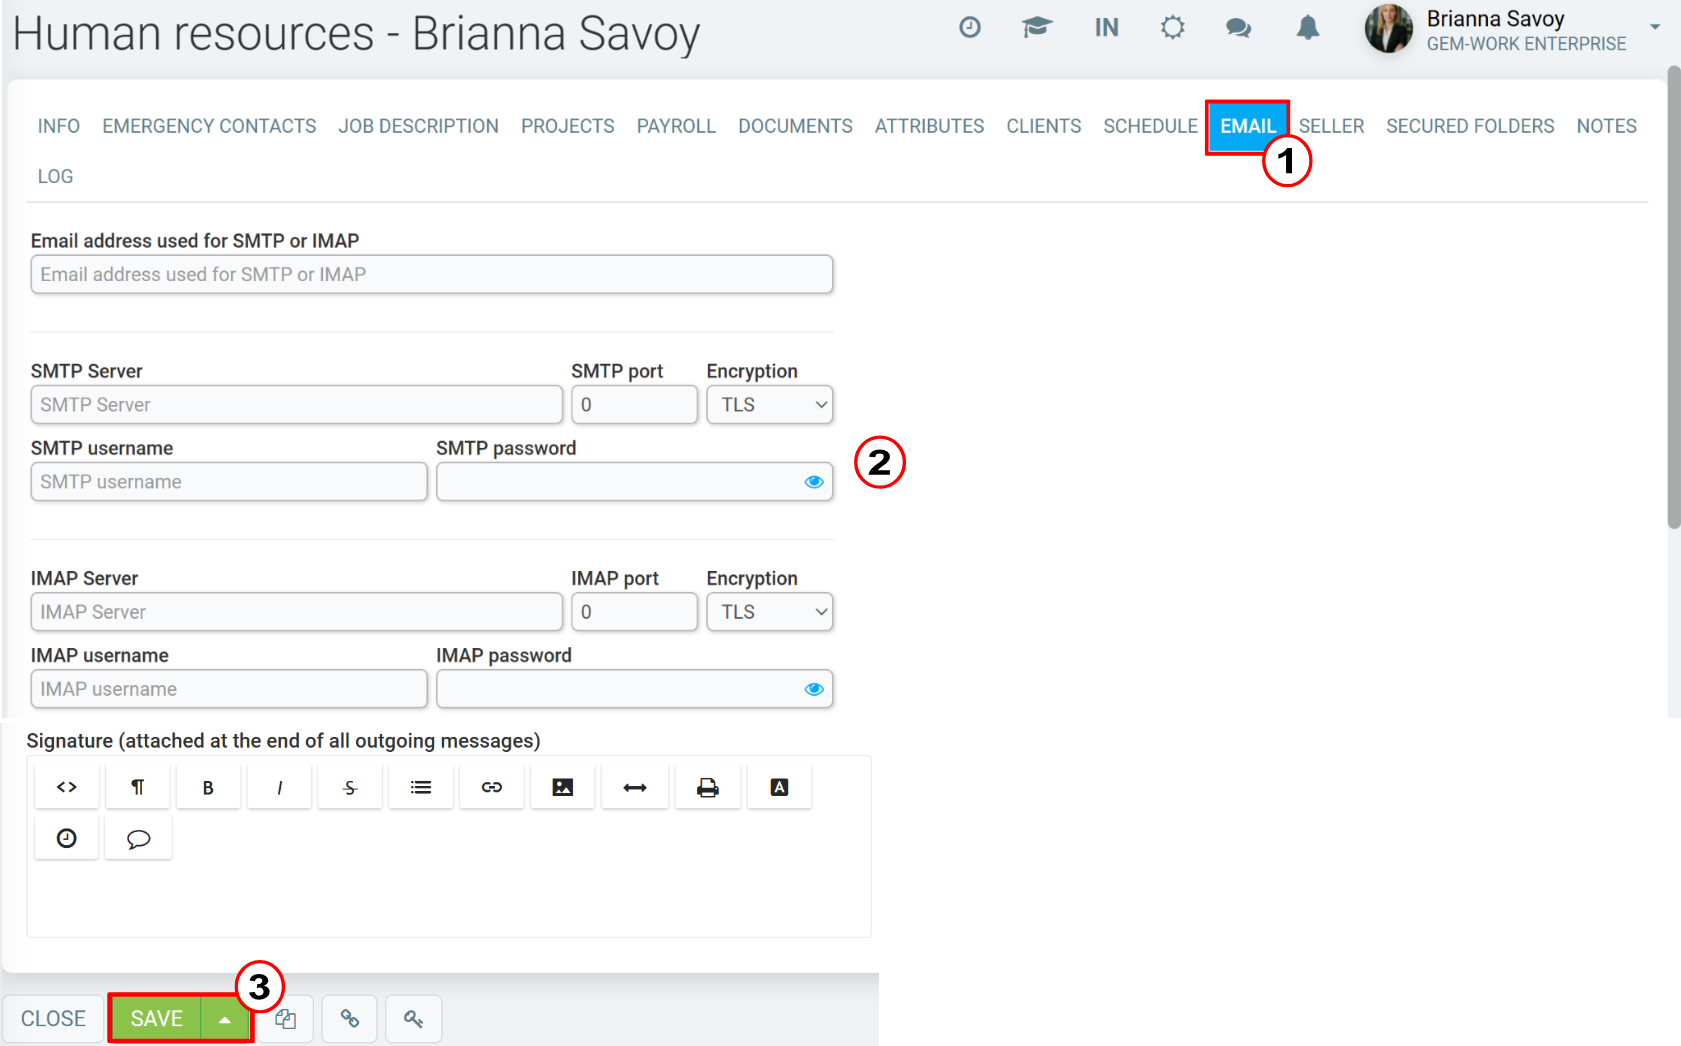The image size is (1681, 1046).
Task: Switch to PAYROLL tab
Action: click(x=676, y=126)
